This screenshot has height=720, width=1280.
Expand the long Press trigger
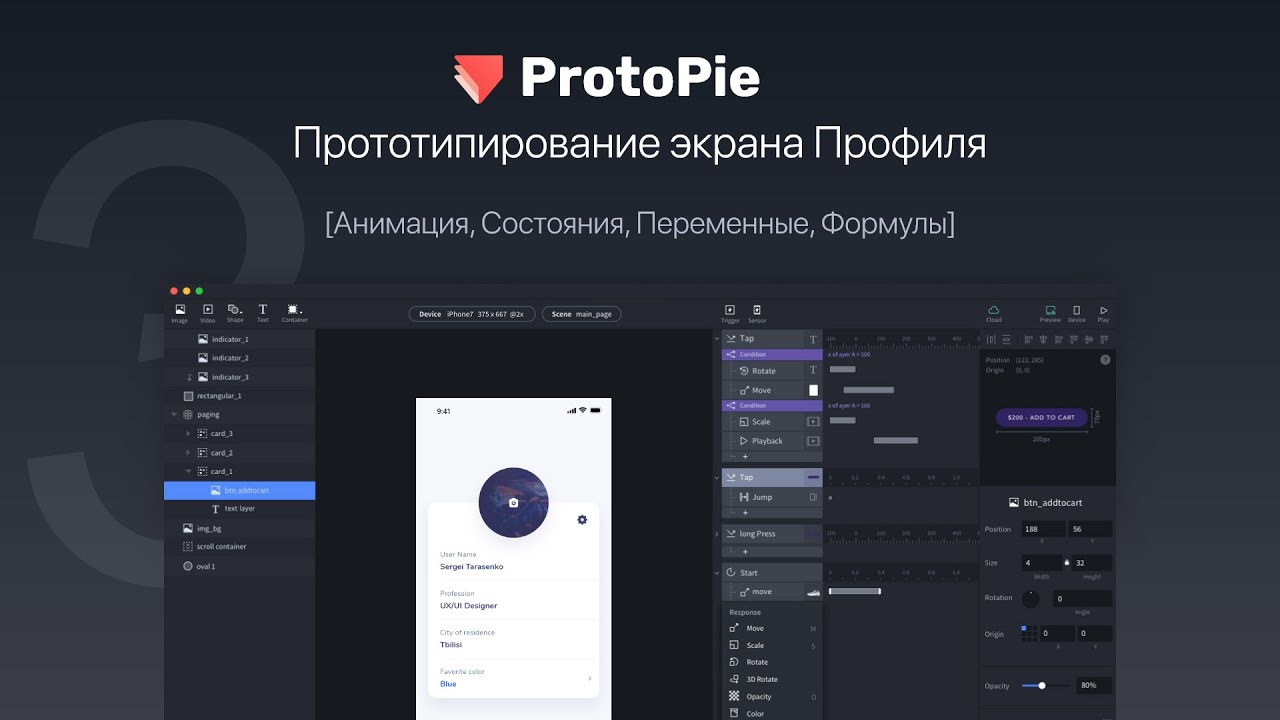717,534
